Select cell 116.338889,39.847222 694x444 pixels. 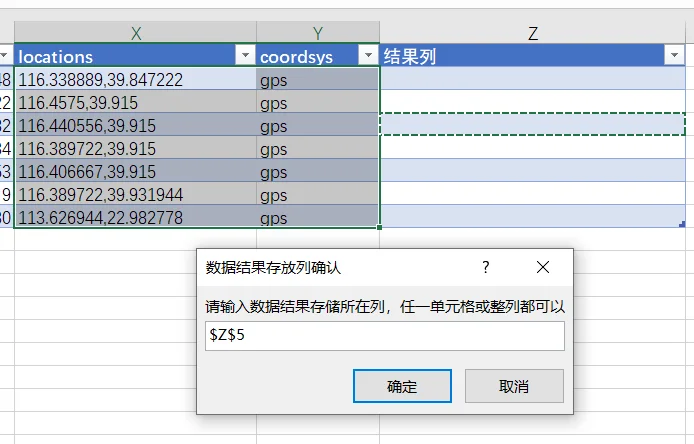[135, 78]
